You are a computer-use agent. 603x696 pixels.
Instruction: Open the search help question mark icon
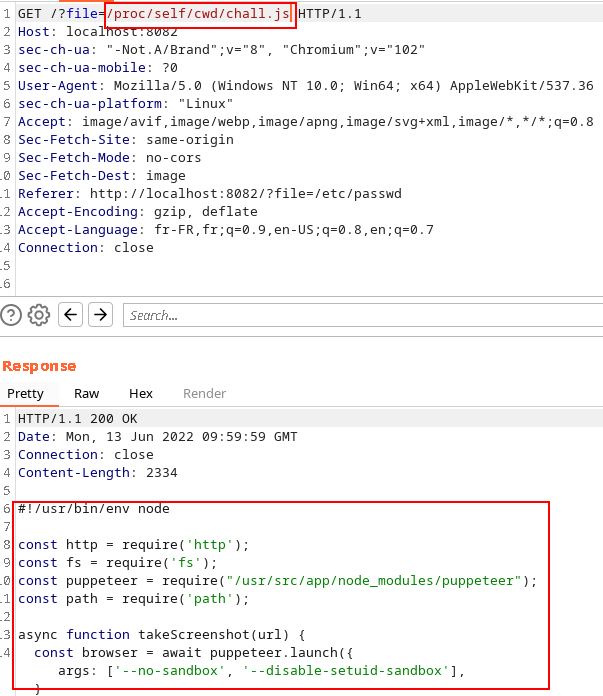coord(11,315)
